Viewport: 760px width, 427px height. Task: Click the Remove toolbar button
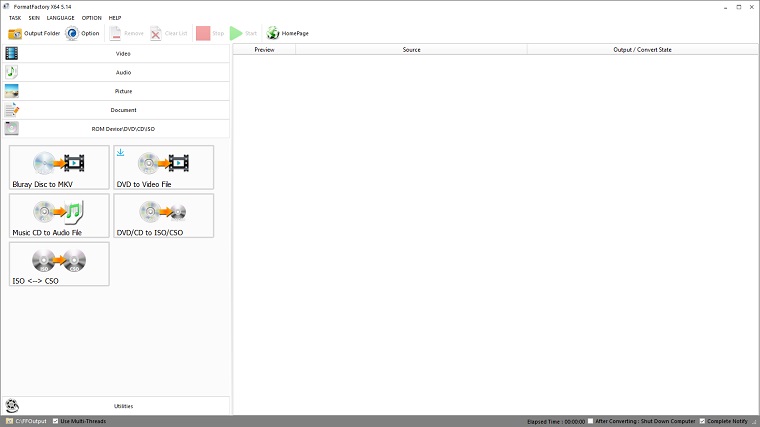[x=126, y=33]
